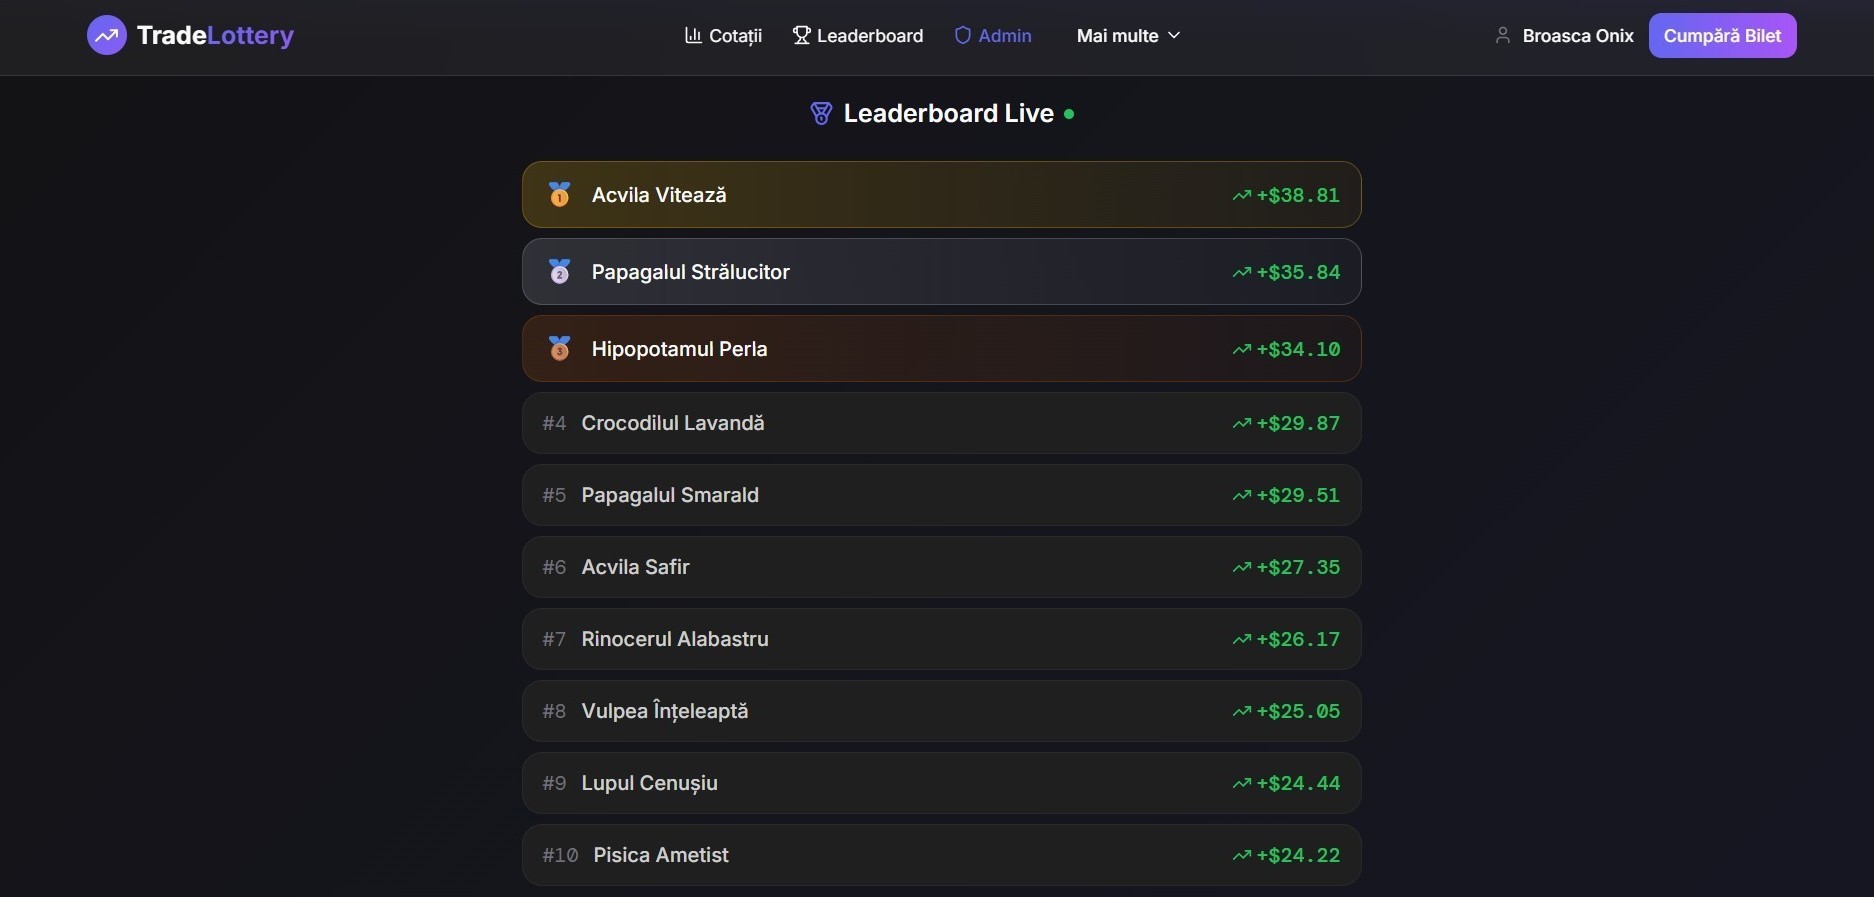This screenshot has width=1874, height=897.
Task: Click the silver medal icon for Papagalul Strălucitor
Action: pyautogui.click(x=560, y=271)
